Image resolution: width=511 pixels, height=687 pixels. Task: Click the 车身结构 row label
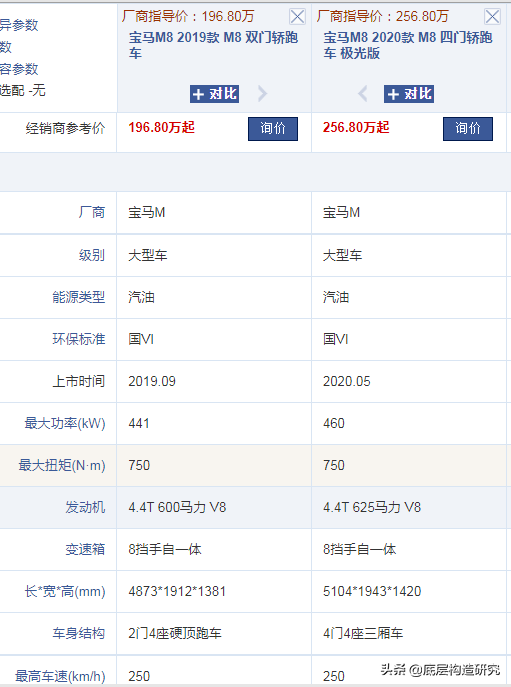pyautogui.click(x=79, y=633)
